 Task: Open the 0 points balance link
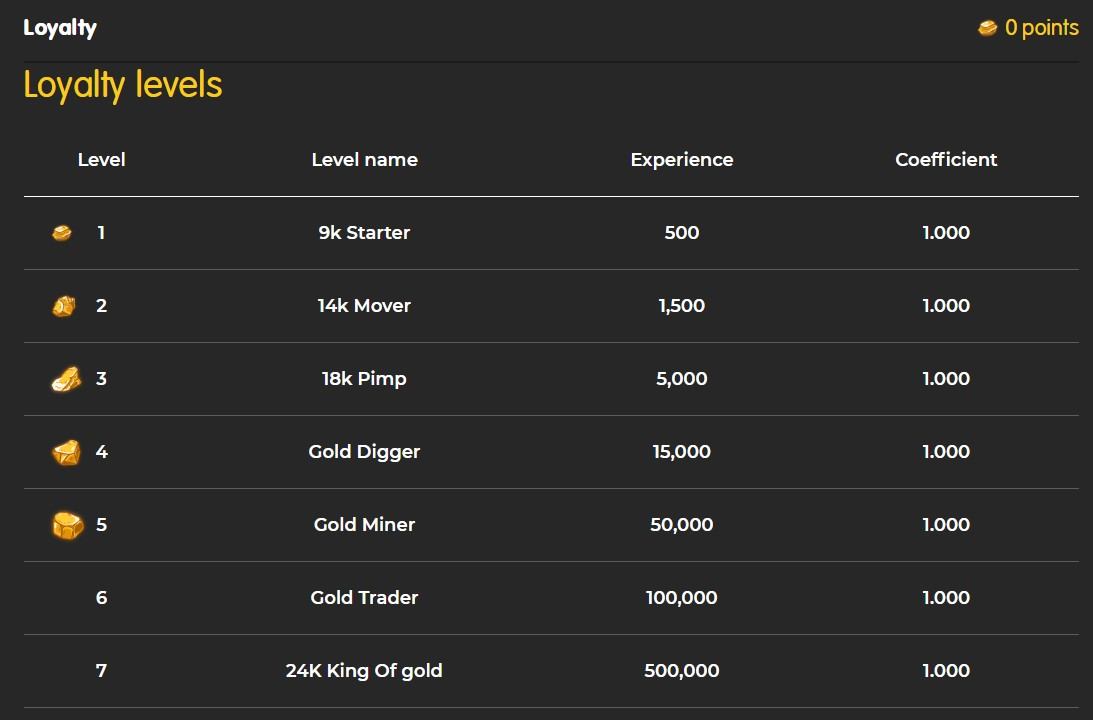pyautogui.click(x=1041, y=28)
